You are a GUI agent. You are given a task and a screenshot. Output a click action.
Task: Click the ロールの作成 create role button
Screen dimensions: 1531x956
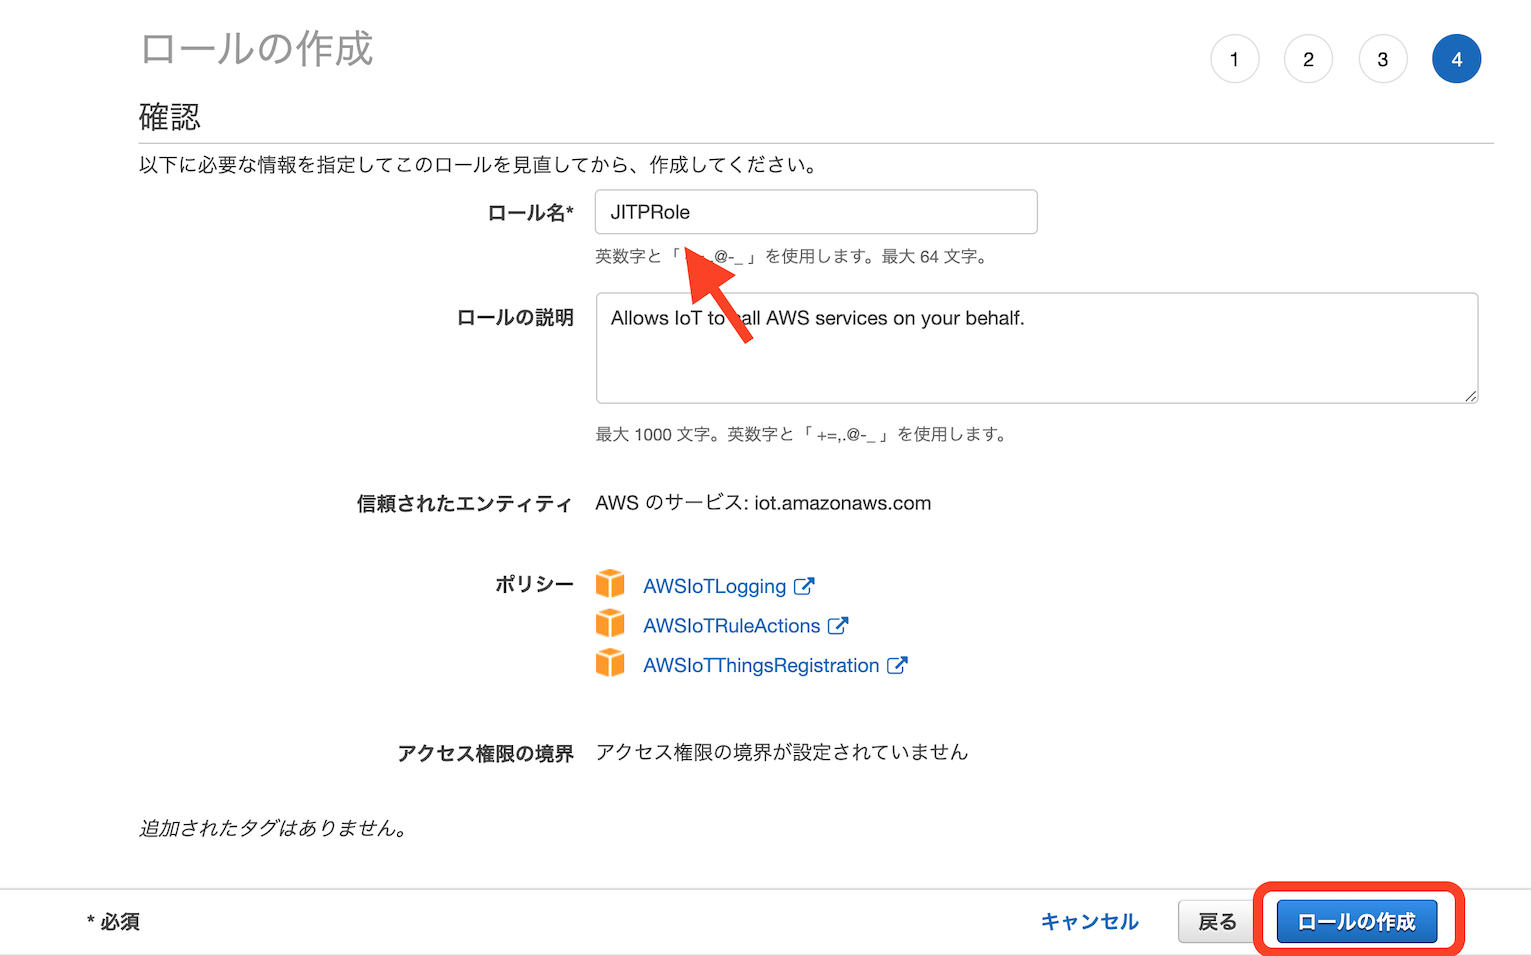tap(1356, 921)
